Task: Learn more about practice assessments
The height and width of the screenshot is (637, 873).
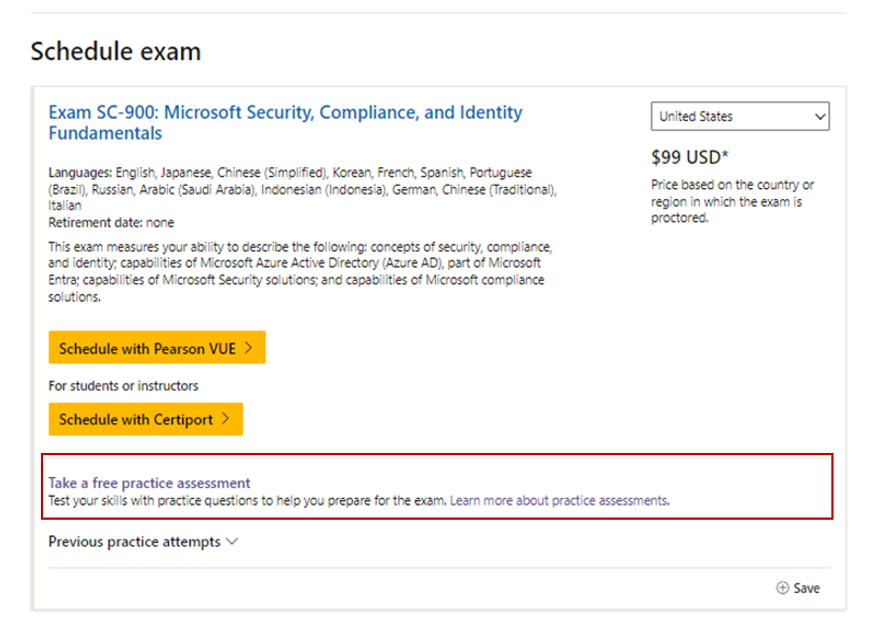Action: click(x=558, y=500)
